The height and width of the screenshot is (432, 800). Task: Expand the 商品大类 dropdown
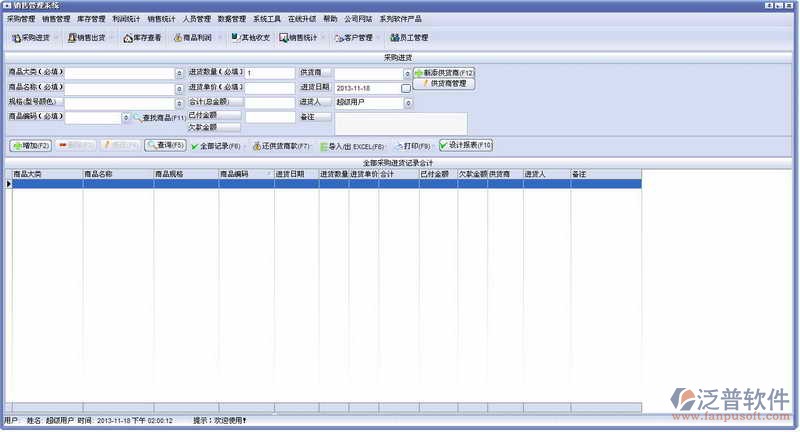[x=180, y=73]
